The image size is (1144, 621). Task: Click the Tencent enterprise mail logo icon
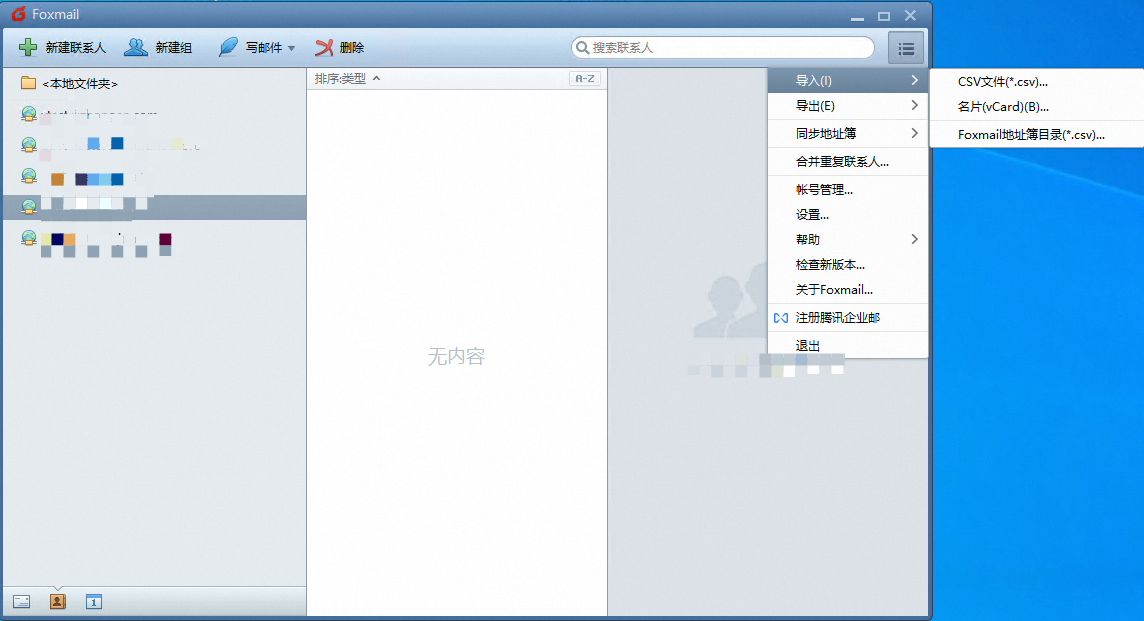click(x=781, y=317)
